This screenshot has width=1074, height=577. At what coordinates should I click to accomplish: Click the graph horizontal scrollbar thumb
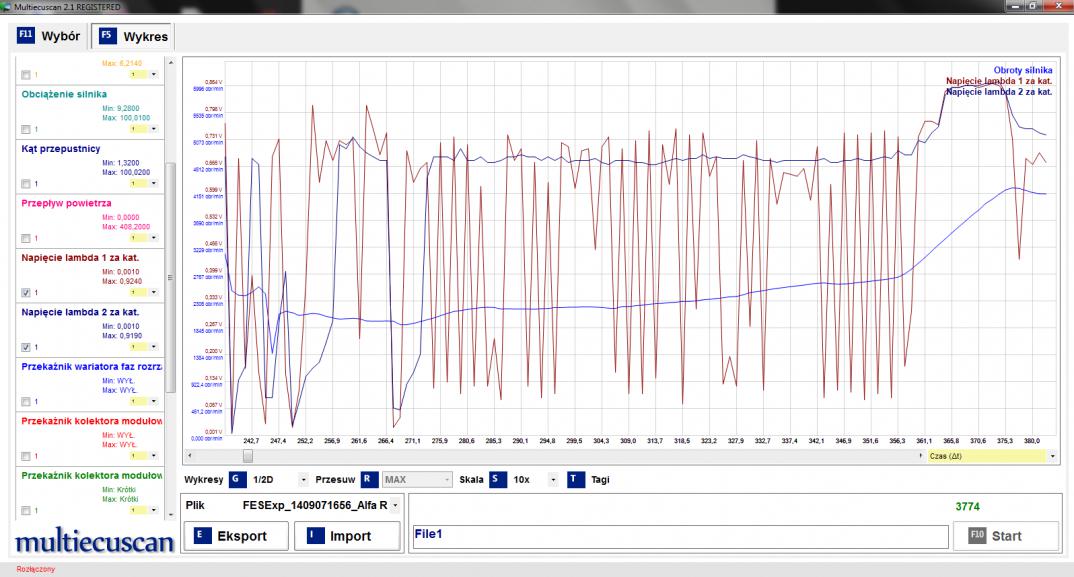[x=246, y=456]
